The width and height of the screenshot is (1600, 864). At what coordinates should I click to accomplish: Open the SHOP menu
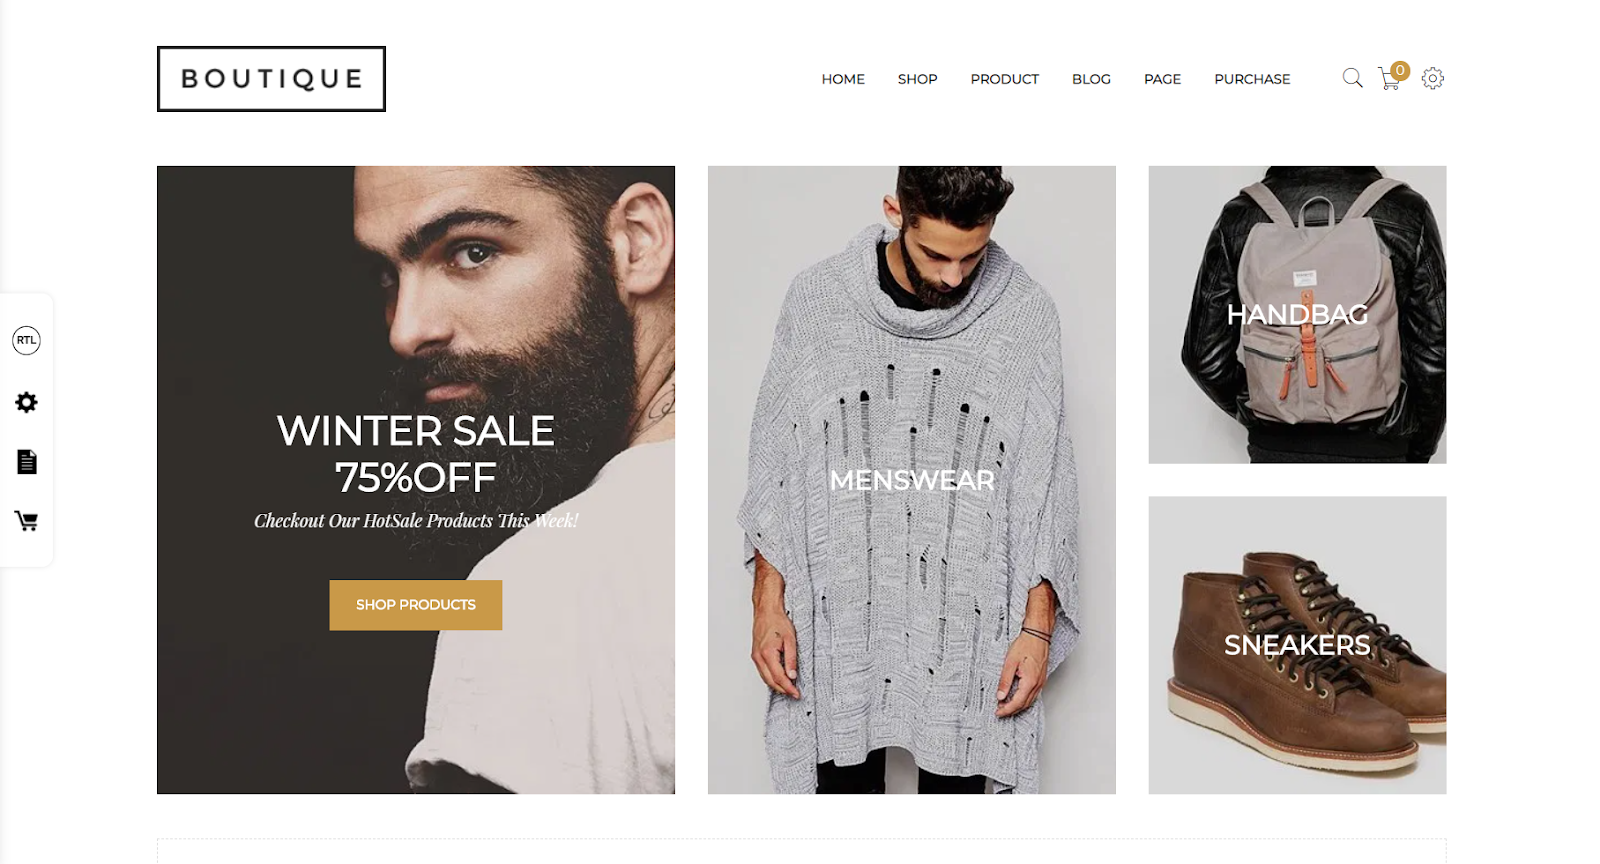(917, 79)
